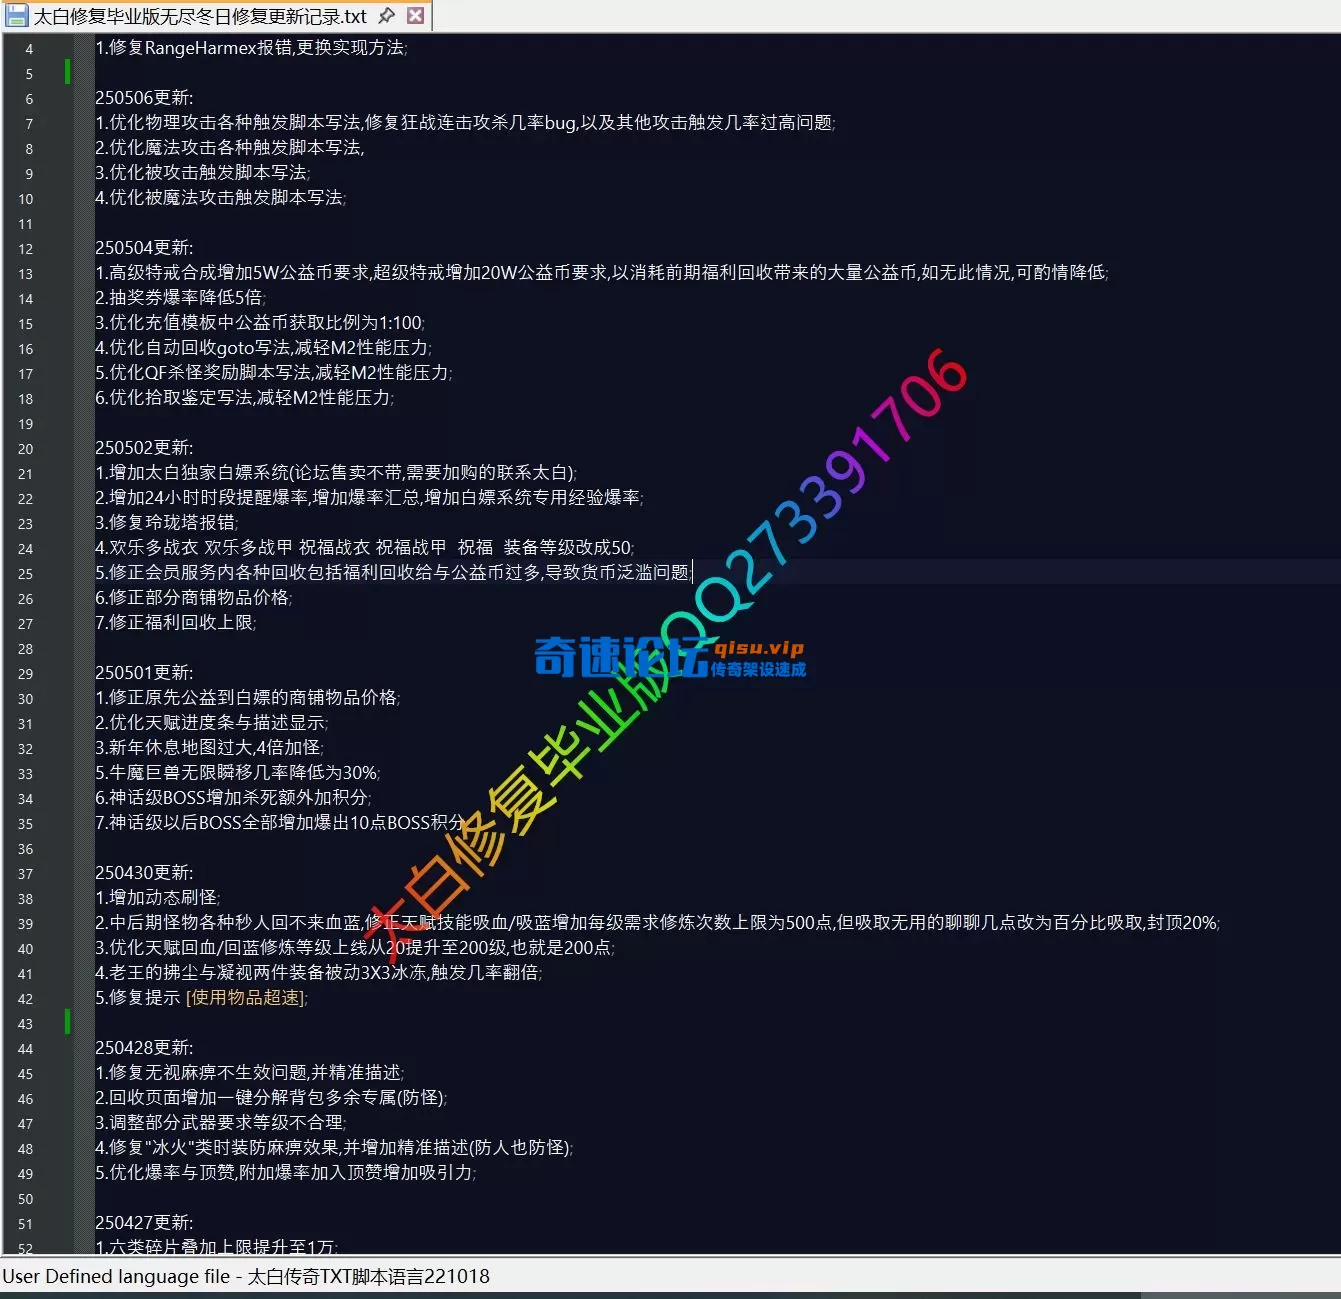
Task: Place cursor at end of line 25
Action: [x=693, y=573]
